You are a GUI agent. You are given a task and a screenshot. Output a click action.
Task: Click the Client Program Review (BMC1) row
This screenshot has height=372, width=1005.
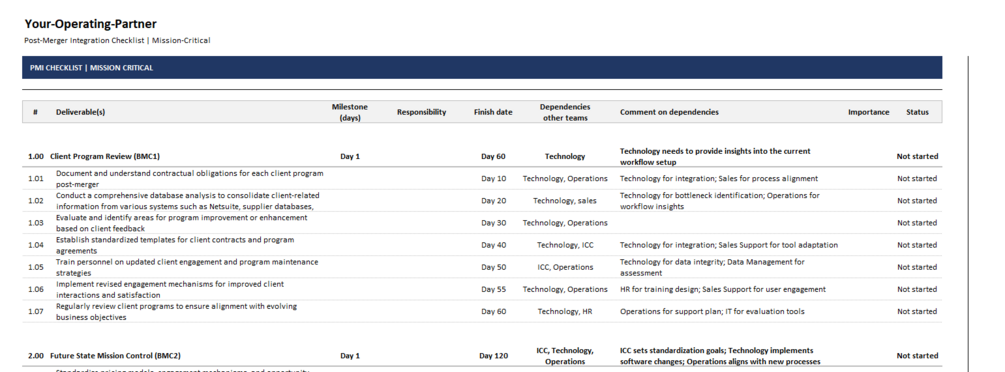482,156
